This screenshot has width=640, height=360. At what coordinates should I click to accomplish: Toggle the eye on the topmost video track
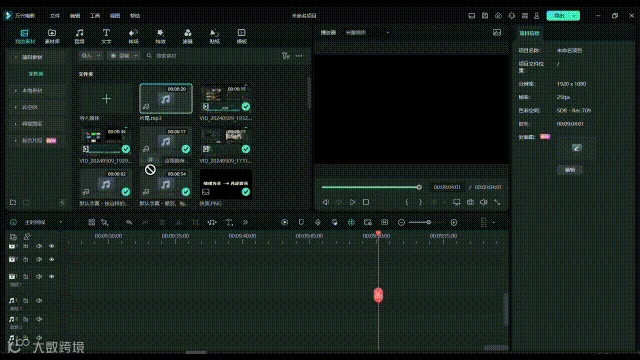point(52,246)
